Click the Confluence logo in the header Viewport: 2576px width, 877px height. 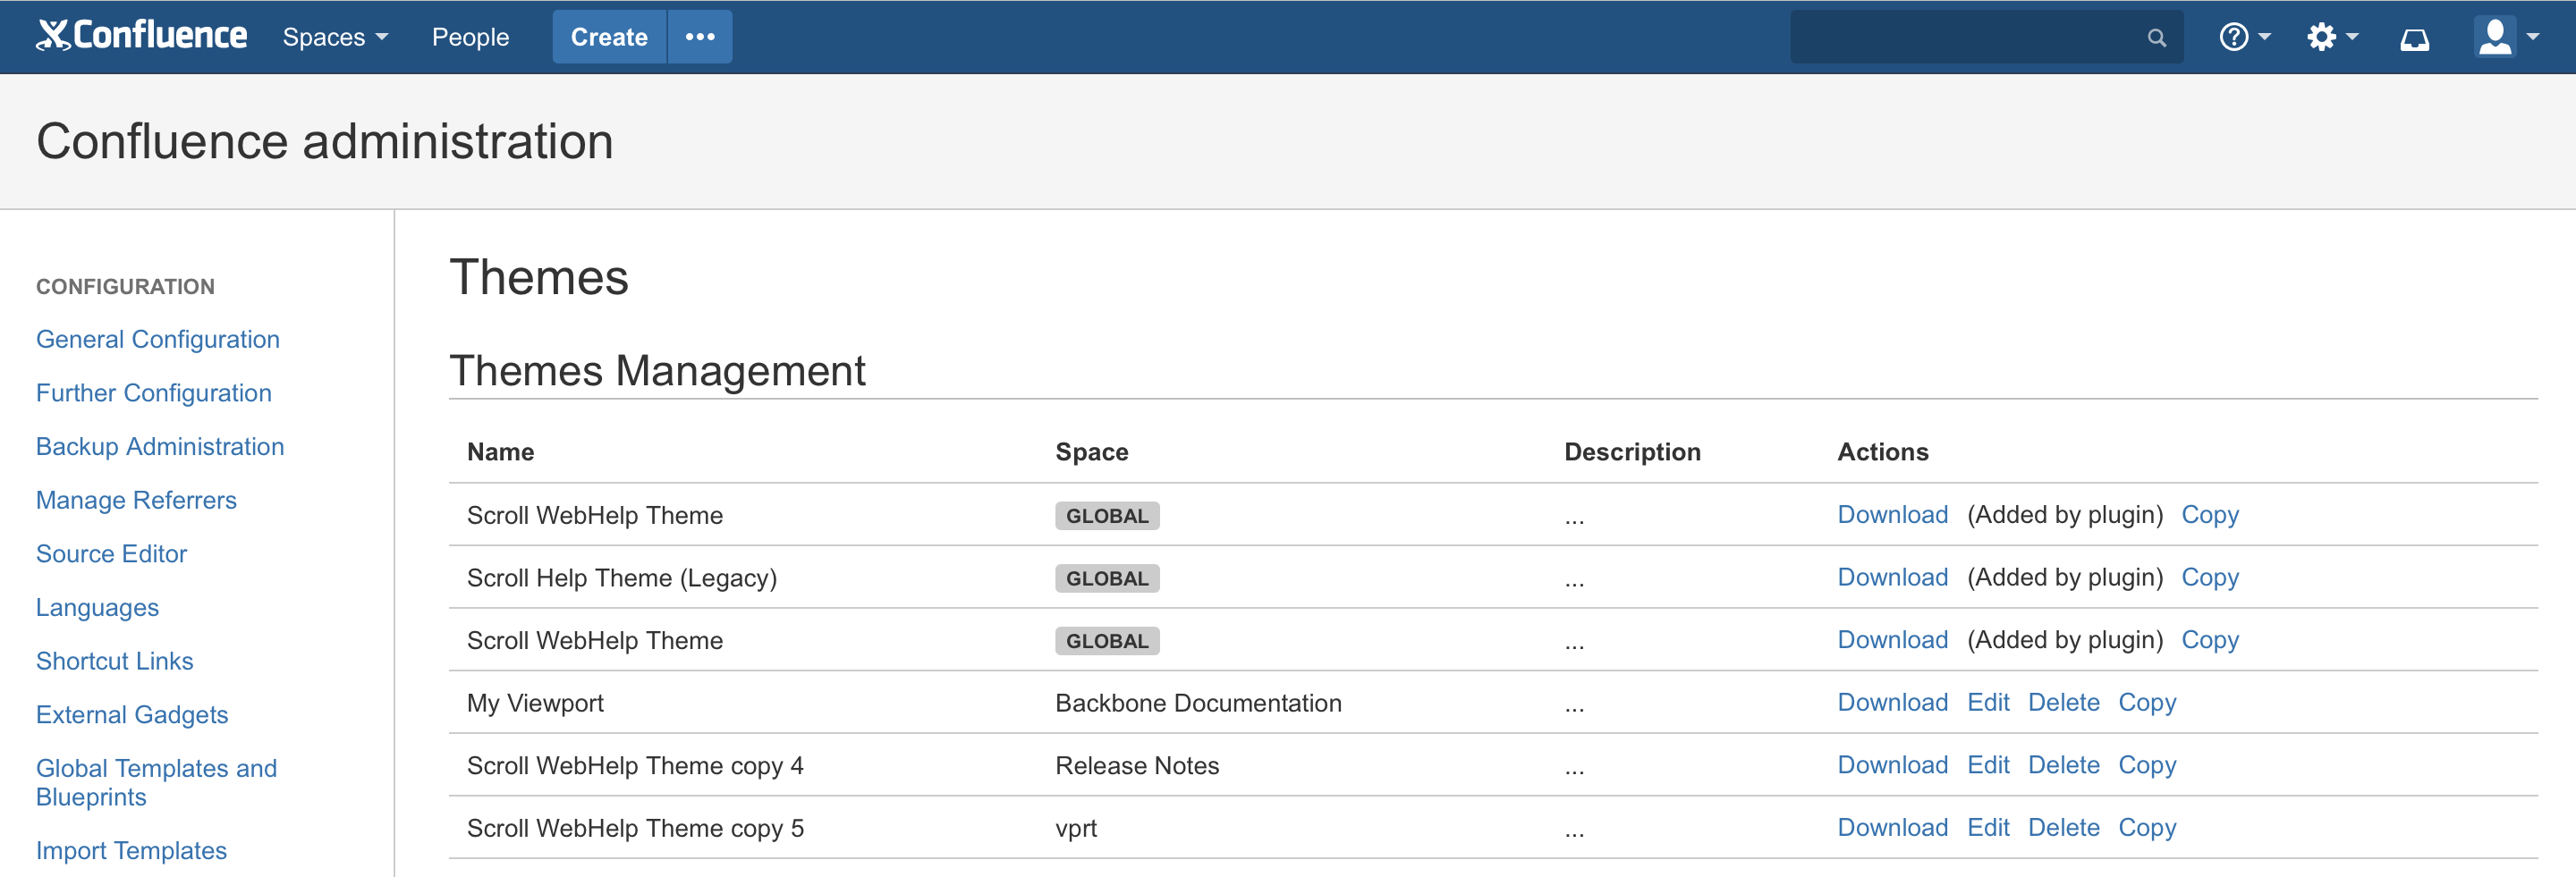point(141,36)
